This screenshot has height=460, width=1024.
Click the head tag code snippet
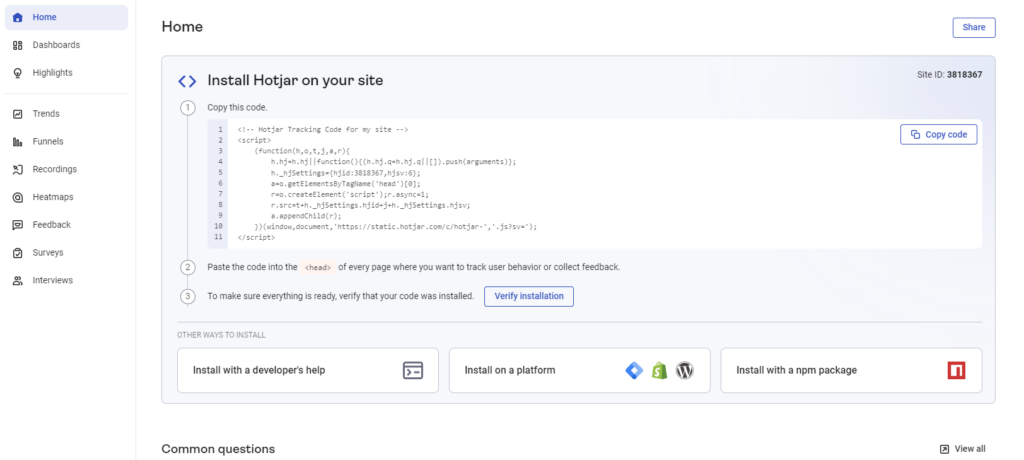coord(318,267)
